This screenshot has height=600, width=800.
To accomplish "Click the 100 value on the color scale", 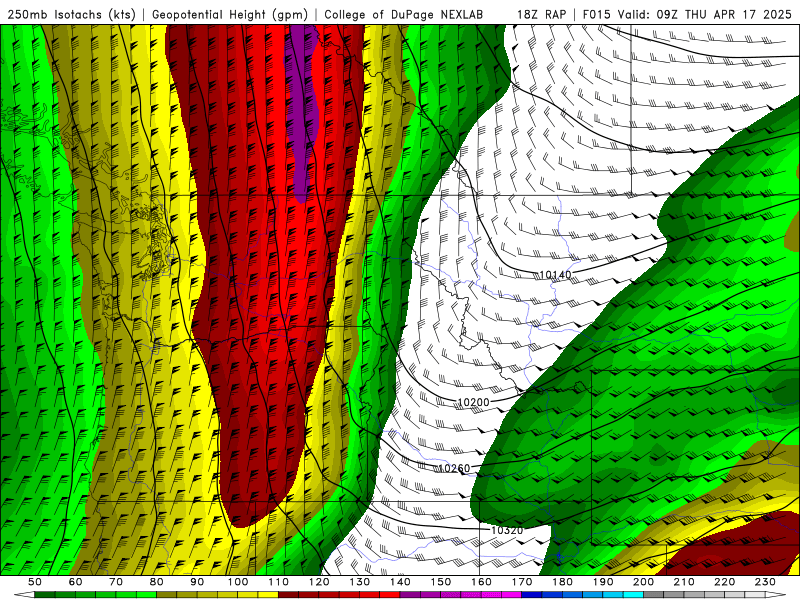I will (238, 582).
